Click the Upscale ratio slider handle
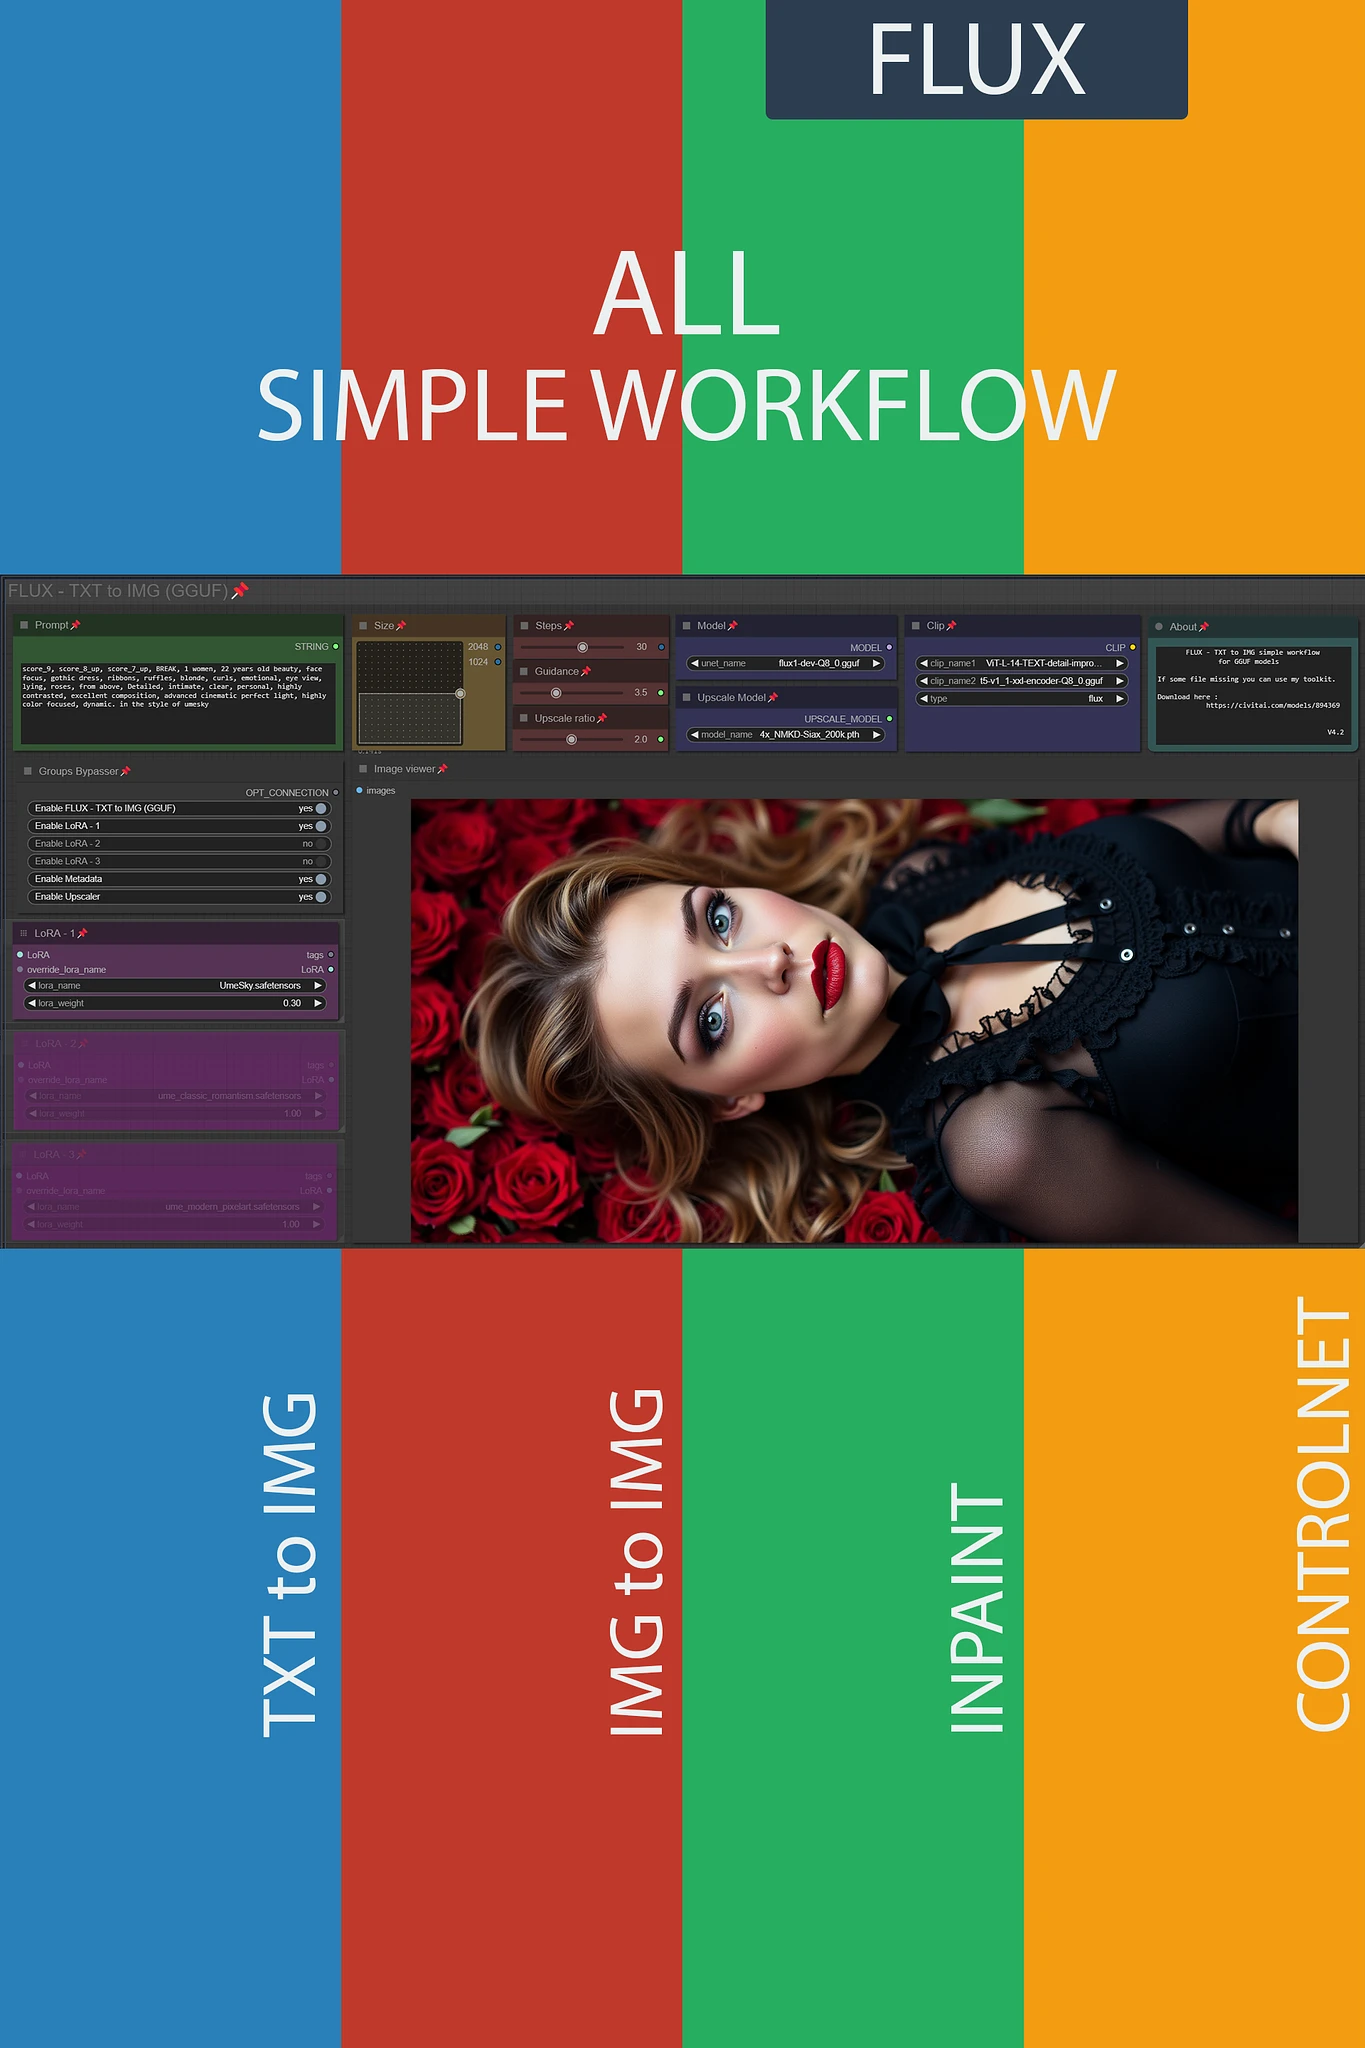The image size is (1365, 2048). pyautogui.click(x=571, y=740)
